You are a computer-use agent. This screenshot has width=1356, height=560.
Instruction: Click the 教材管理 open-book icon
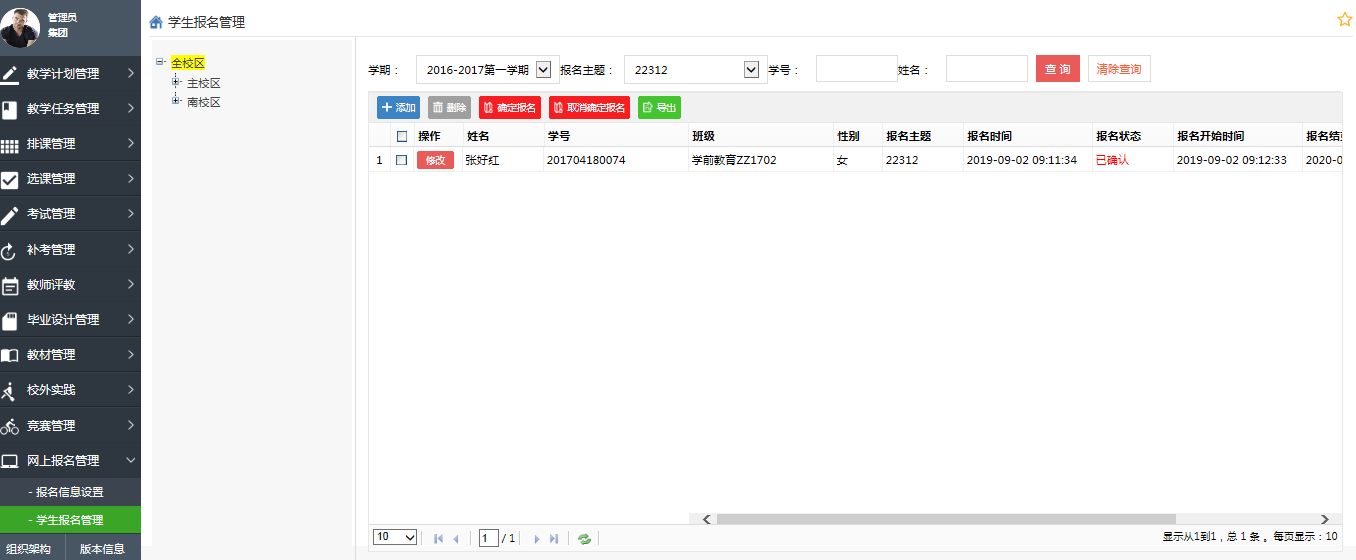tap(10, 356)
